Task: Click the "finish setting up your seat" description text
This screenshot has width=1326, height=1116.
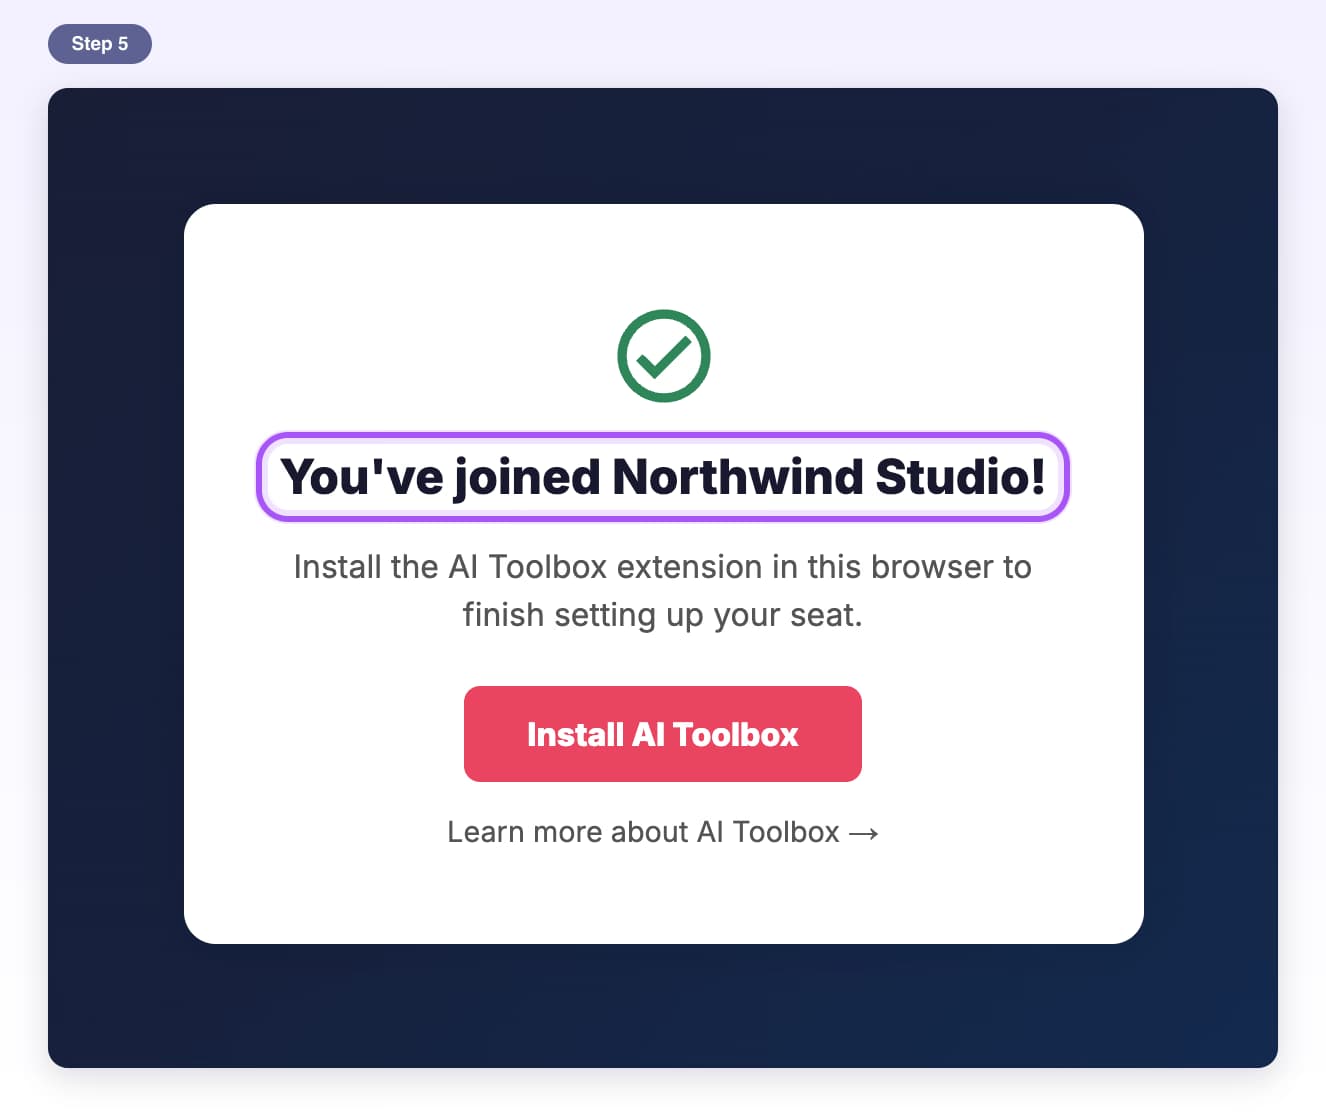Action: [x=662, y=614]
